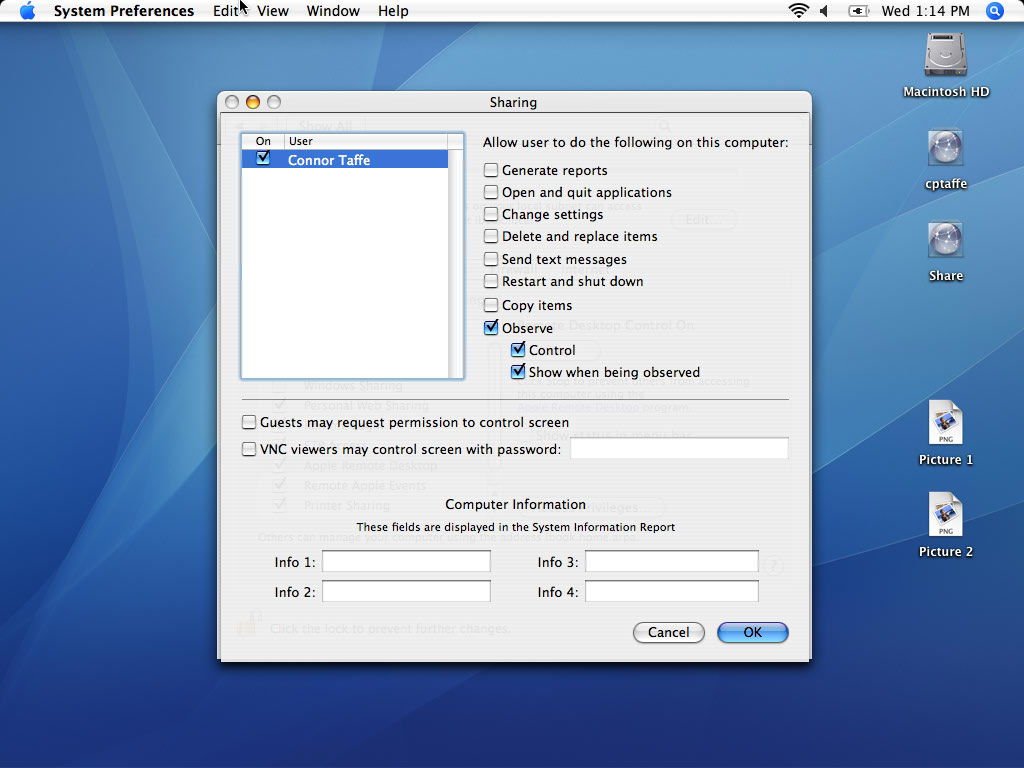Image resolution: width=1024 pixels, height=768 pixels.
Task: Select the Share network volume icon
Action: (x=945, y=240)
